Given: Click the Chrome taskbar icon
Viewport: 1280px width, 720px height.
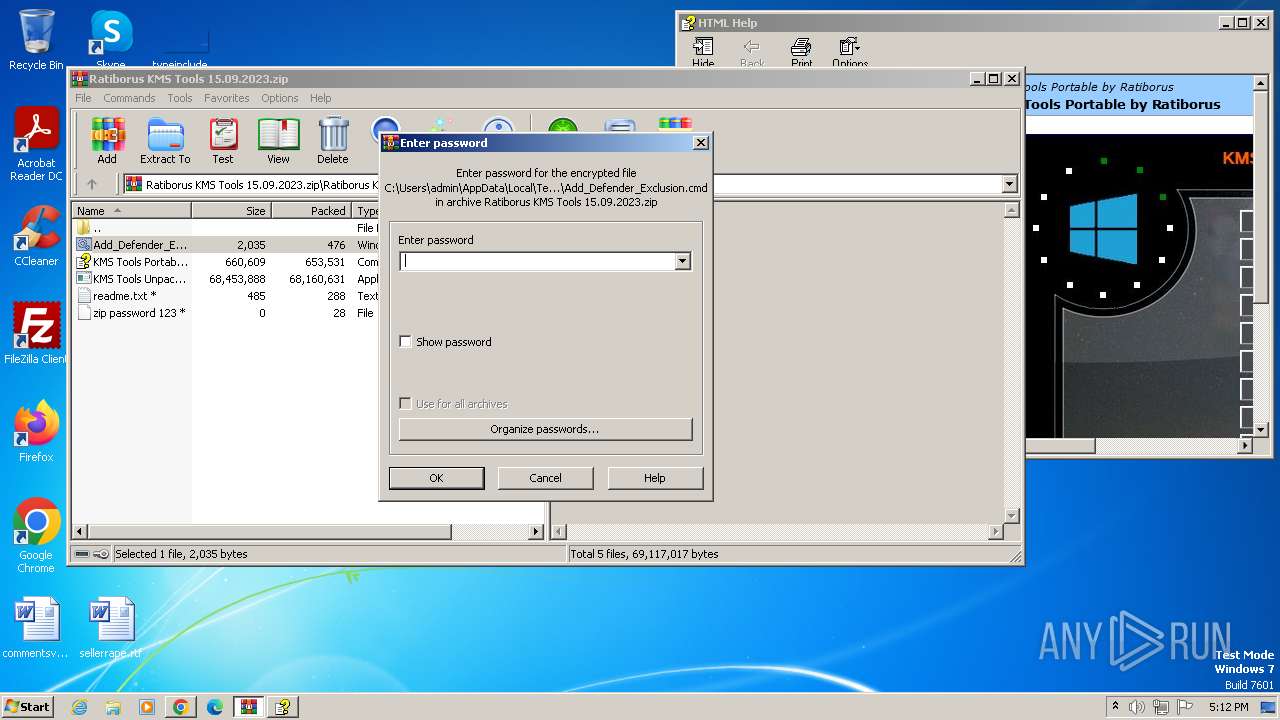Looking at the screenshot, I should click(181, 707).
